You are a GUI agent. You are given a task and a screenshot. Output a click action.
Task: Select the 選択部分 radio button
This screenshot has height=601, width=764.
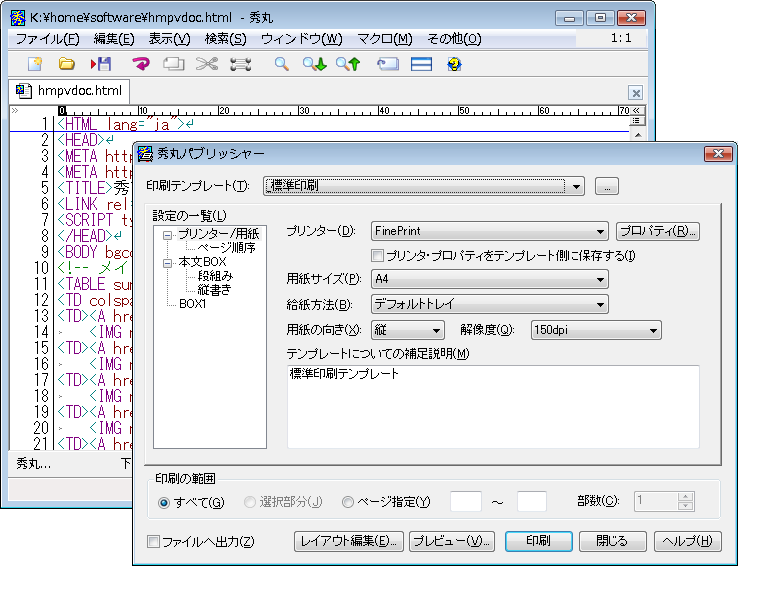coord(249,502)
